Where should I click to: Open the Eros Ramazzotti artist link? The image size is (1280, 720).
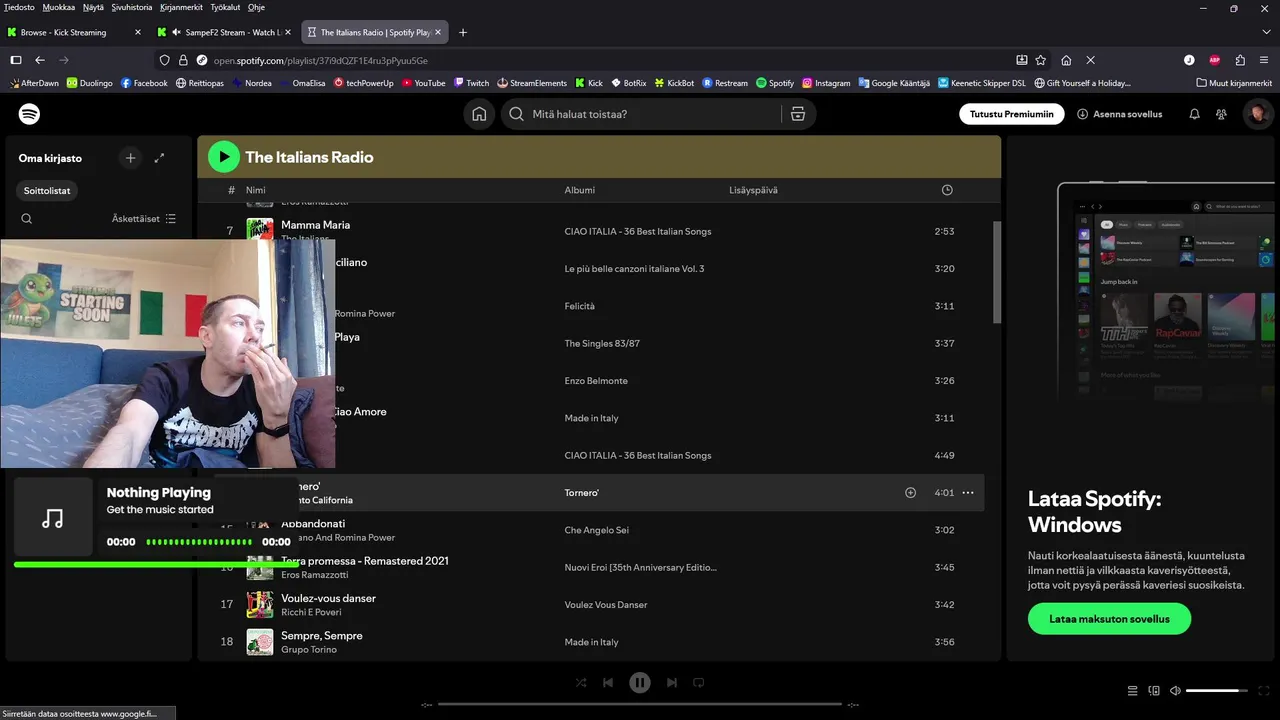pos(315,575)
